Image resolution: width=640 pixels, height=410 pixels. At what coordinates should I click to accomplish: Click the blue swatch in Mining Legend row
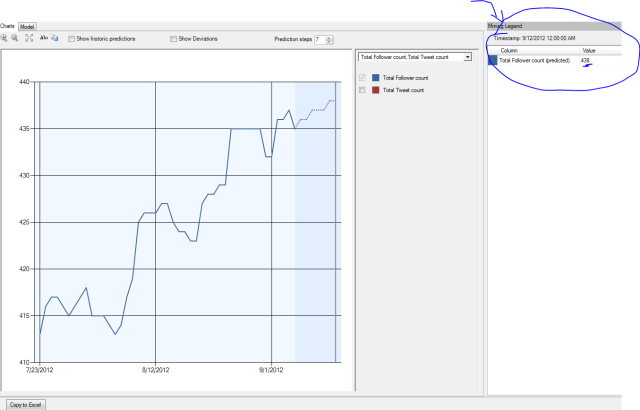493,60
